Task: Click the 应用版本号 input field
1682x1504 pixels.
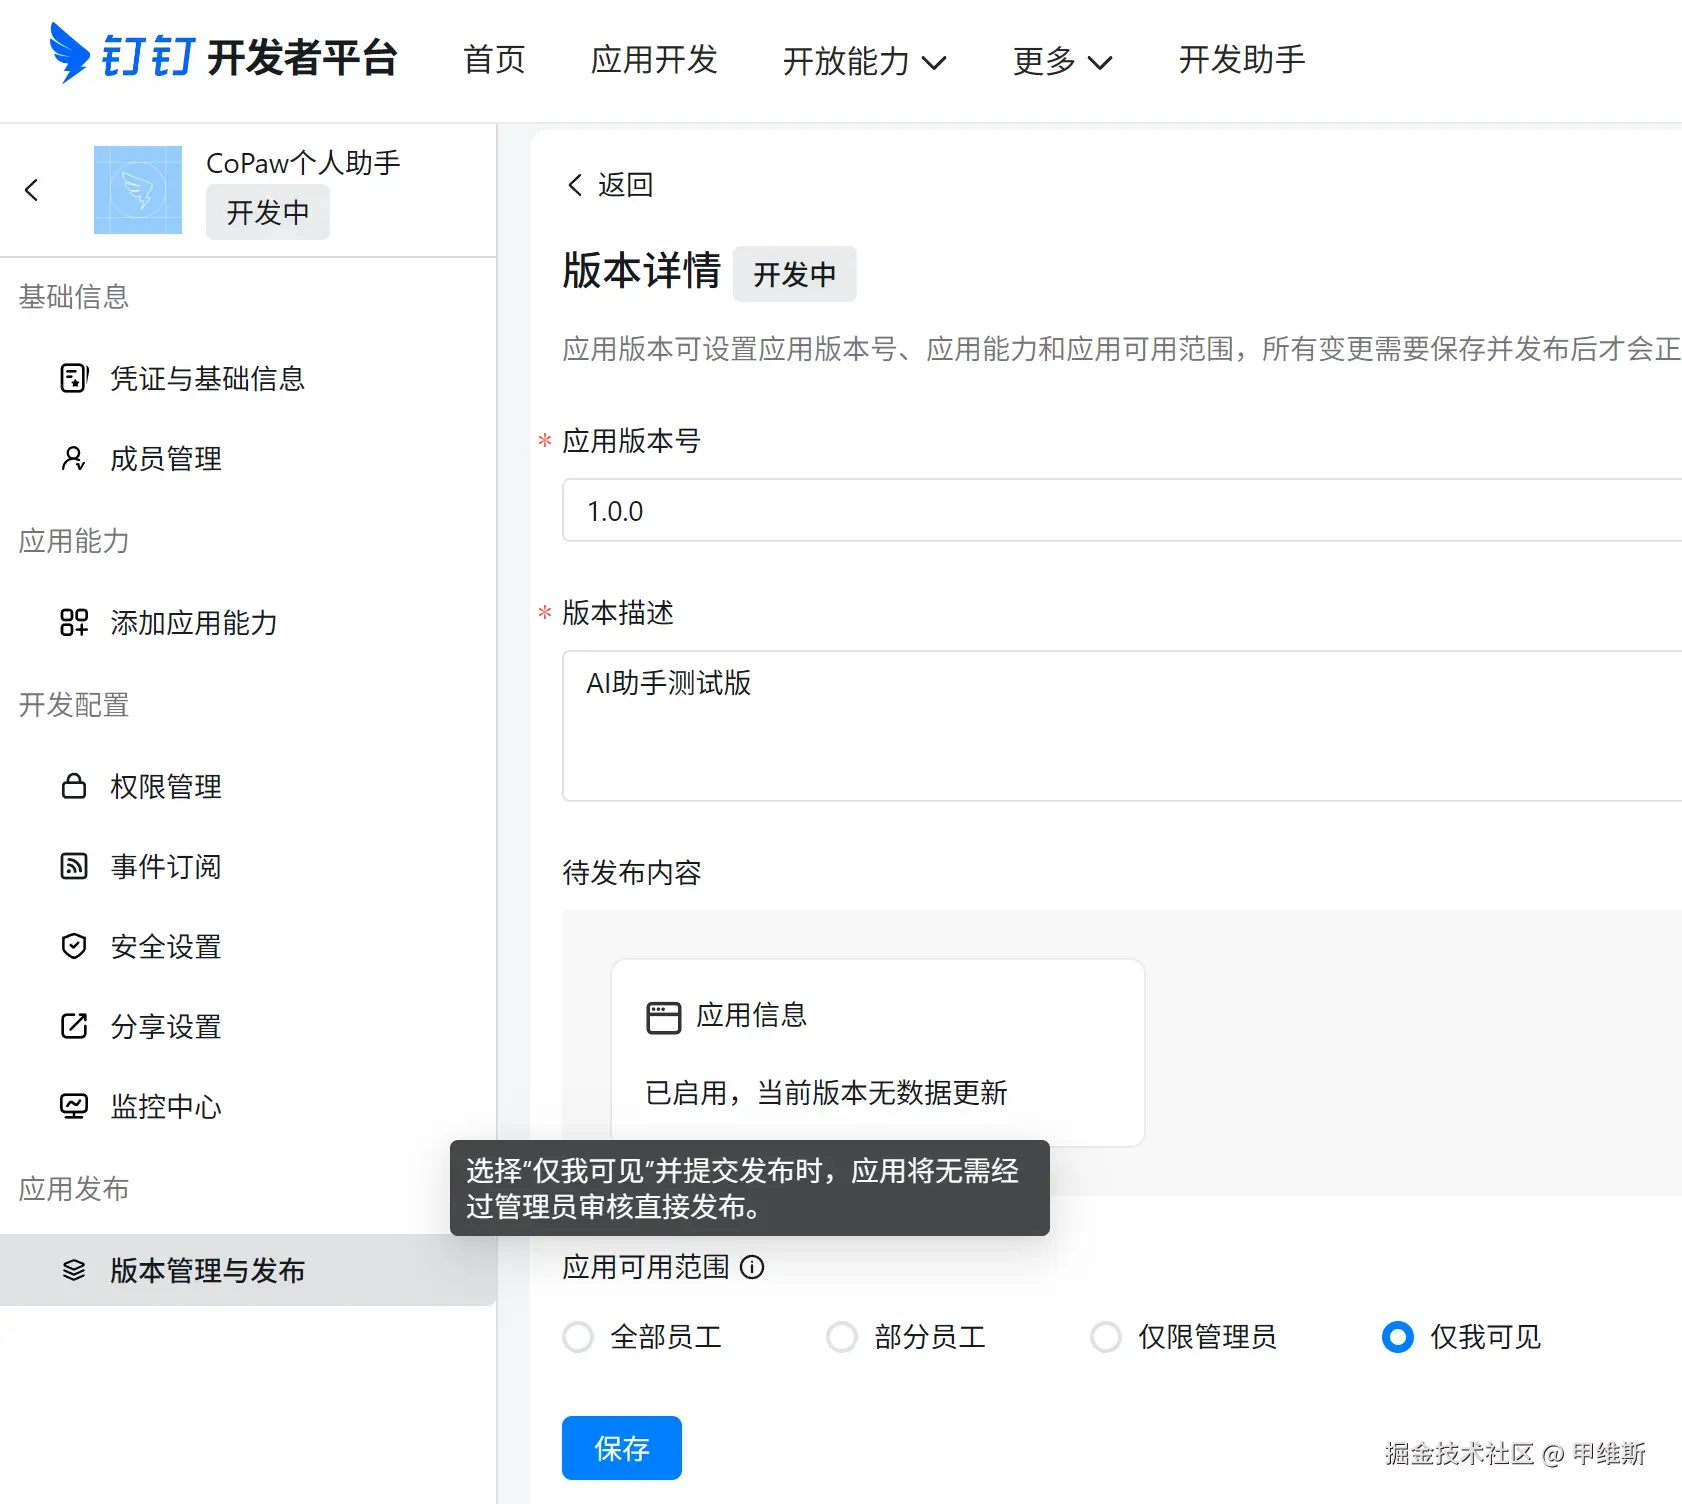Action: click(x=1122, y=510)
